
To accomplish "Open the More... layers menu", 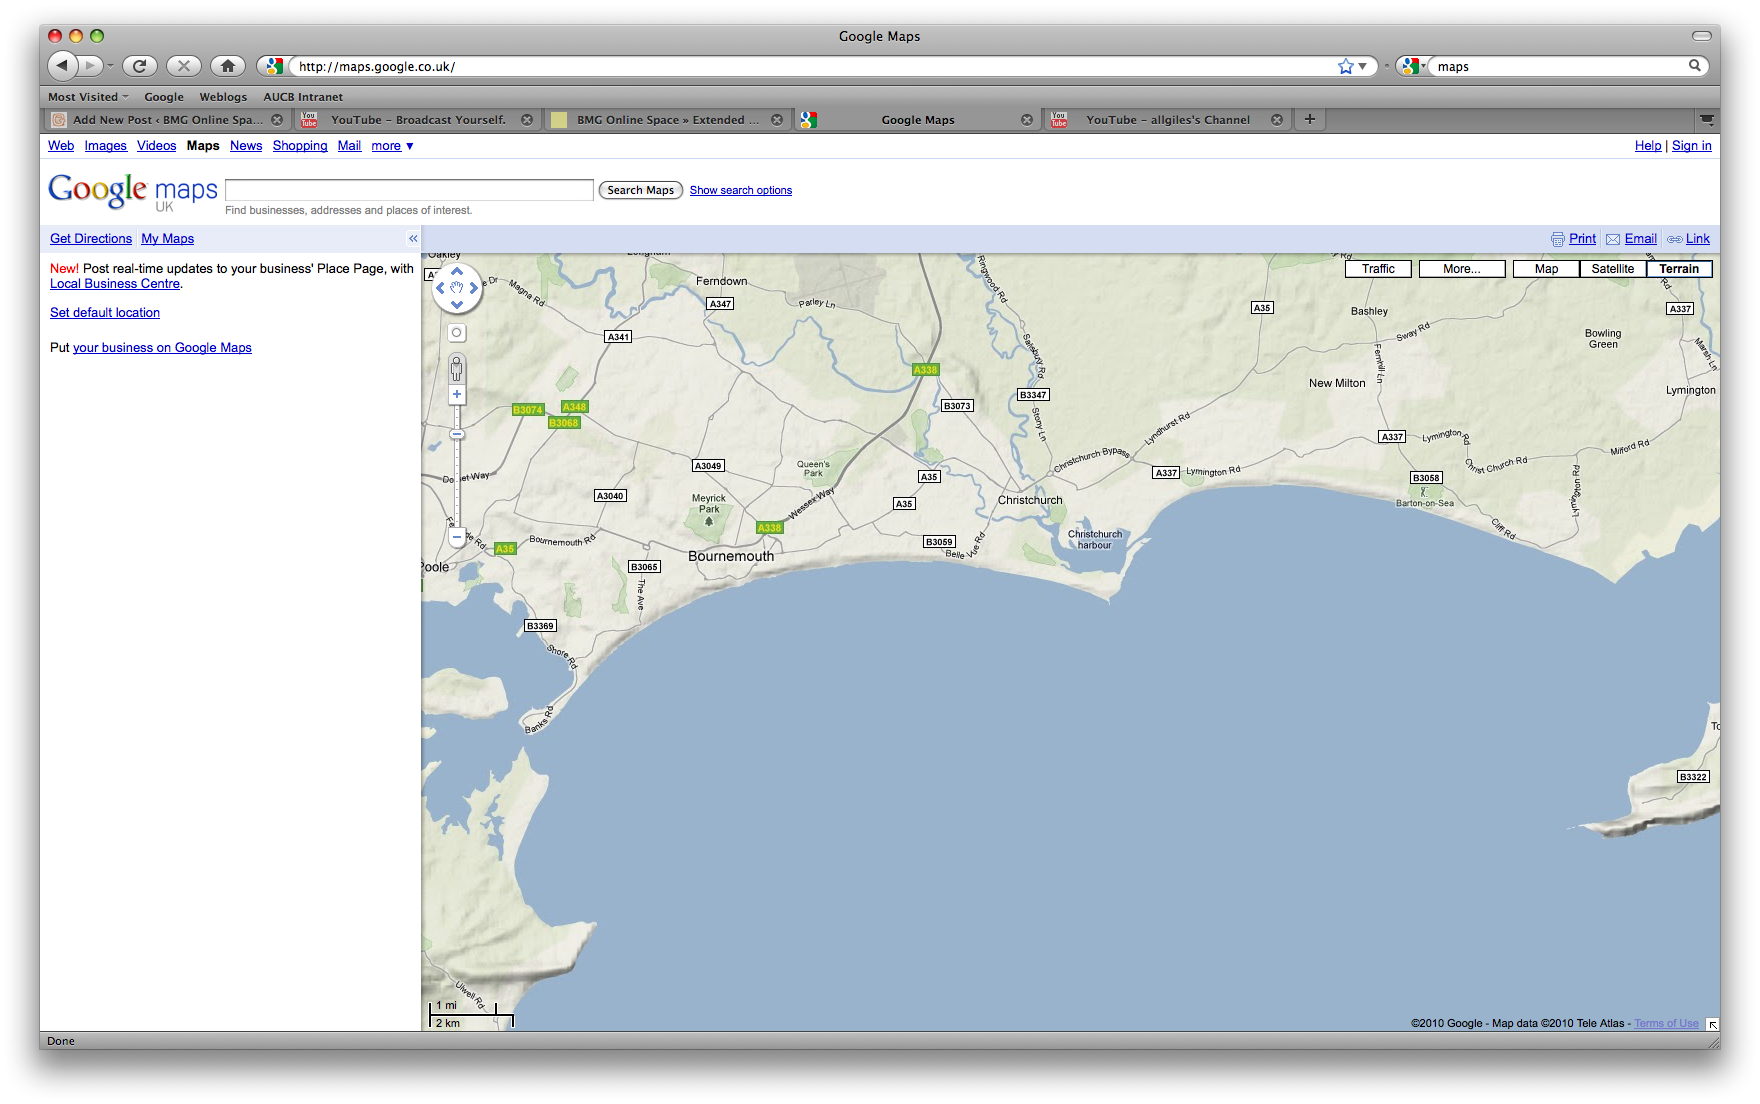I will click(1462, 269).
